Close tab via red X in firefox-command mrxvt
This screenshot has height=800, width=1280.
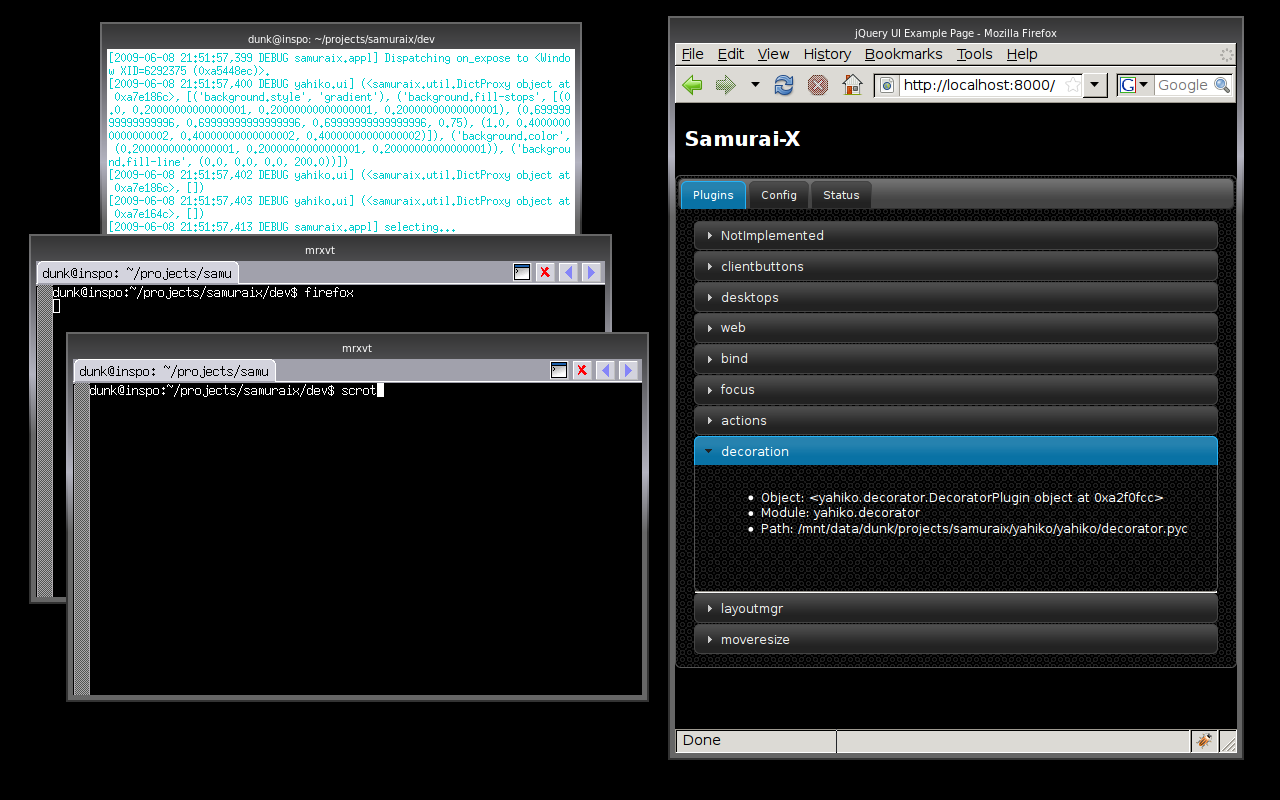point(545,272)
